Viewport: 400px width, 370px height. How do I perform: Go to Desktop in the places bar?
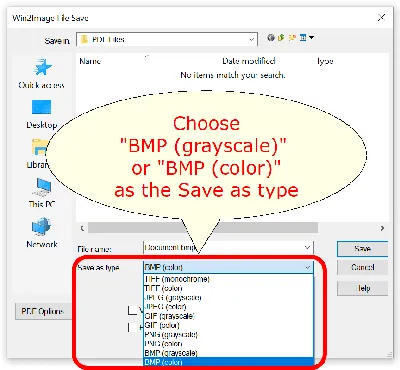pyautogui.click(x=42, y=114)
